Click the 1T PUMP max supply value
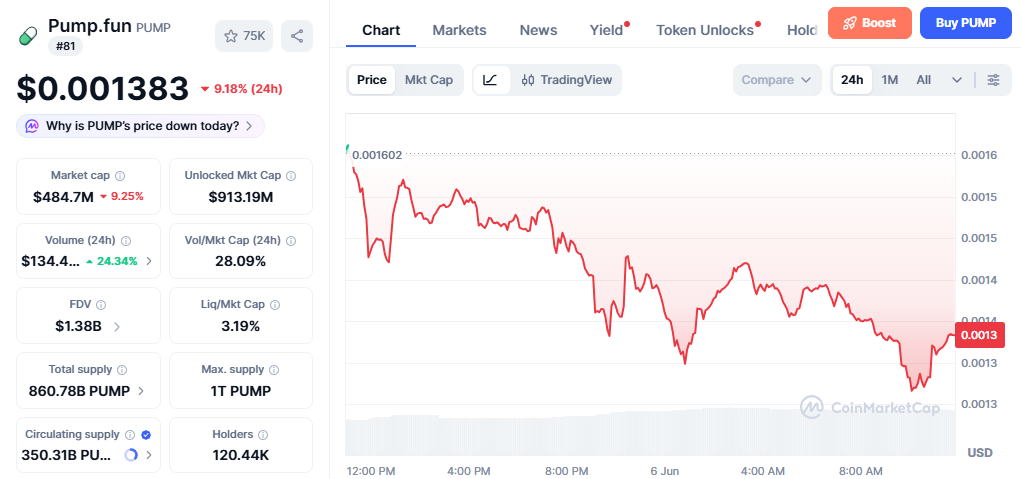The image size is (1021, 479). coord(241,391)
